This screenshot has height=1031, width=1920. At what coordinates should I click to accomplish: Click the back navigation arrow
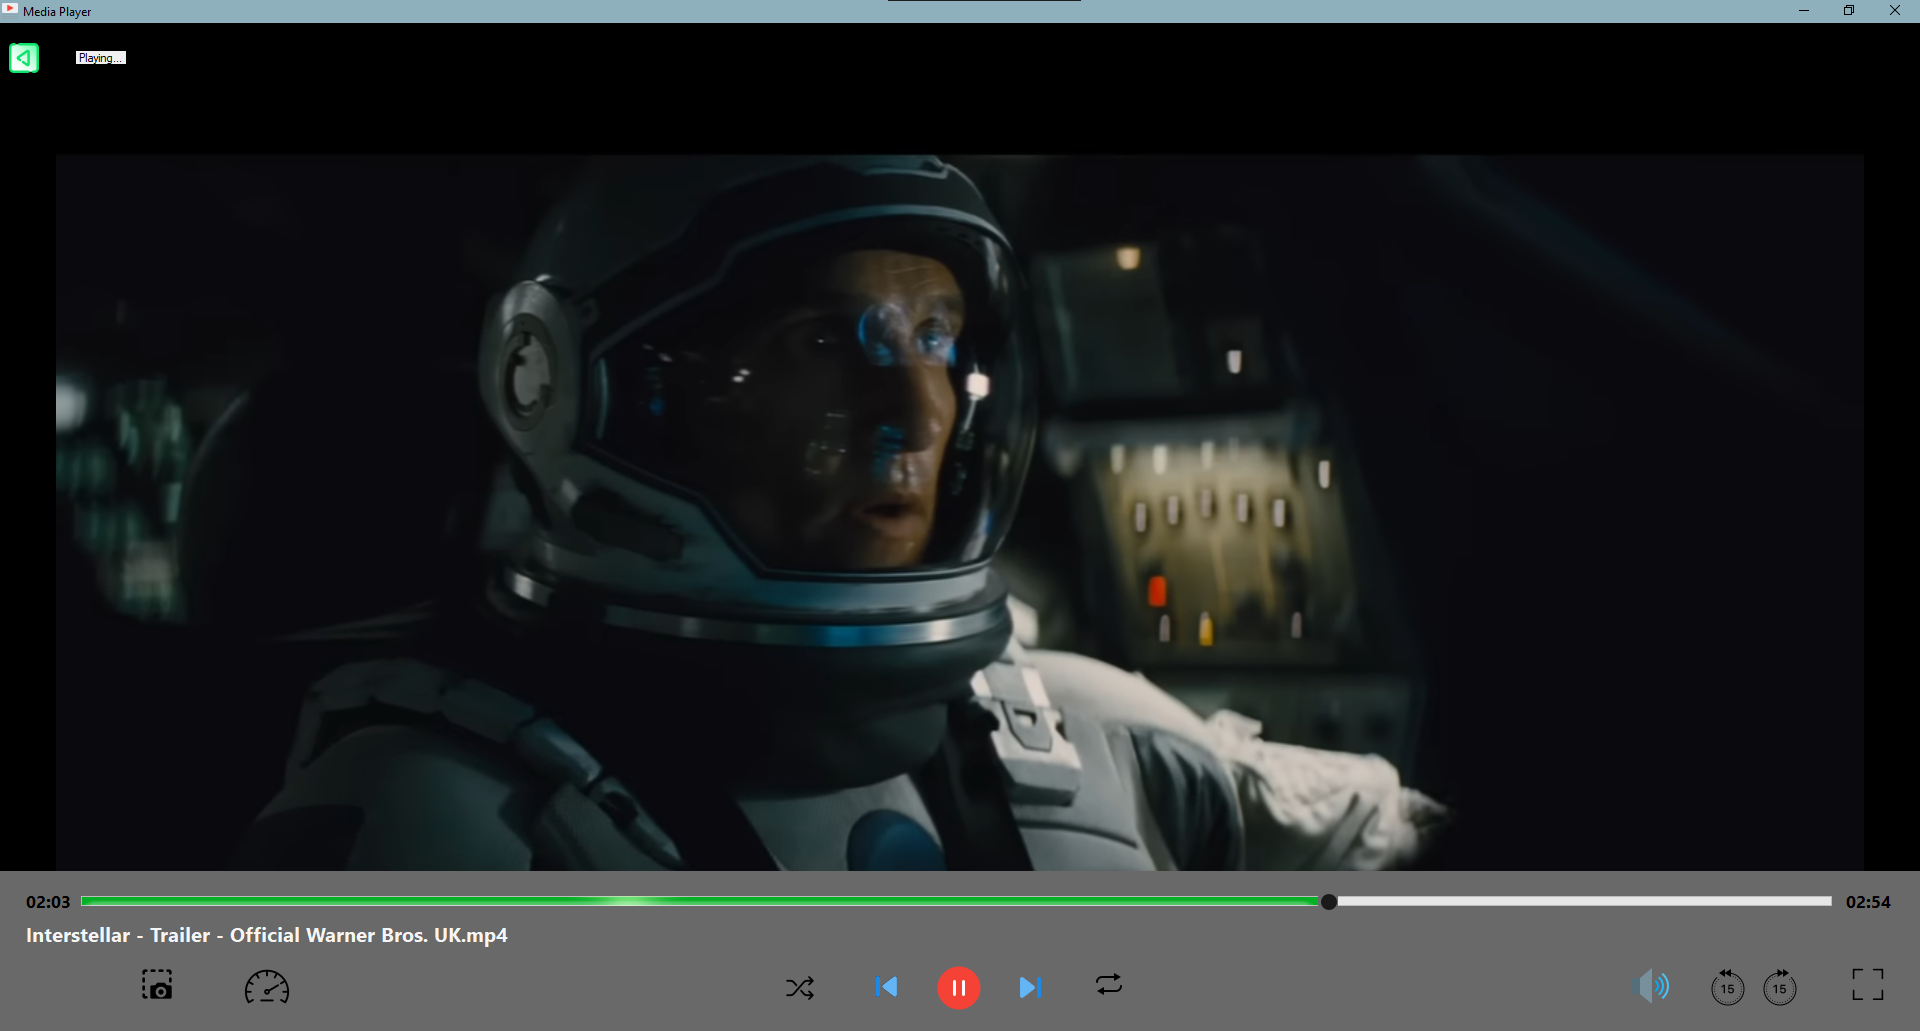[24, 57]
